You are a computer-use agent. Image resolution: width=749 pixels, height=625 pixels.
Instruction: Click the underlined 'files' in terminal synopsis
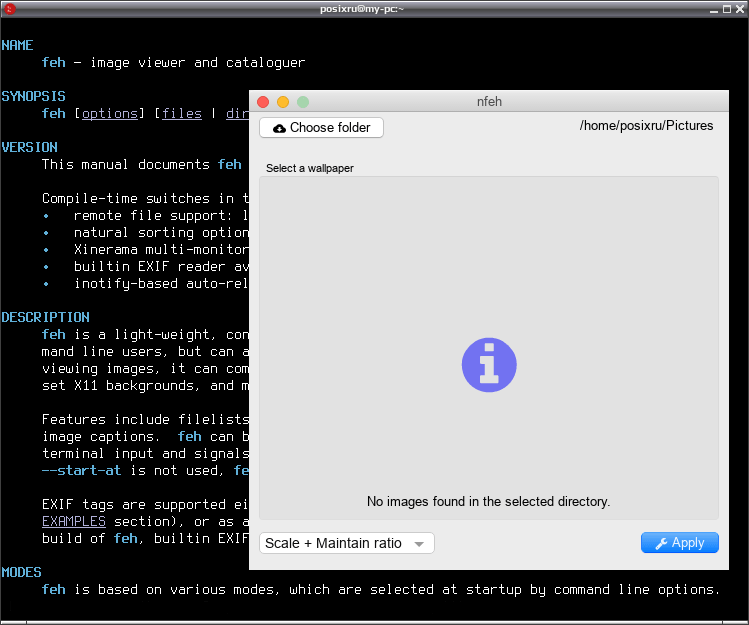182,114
